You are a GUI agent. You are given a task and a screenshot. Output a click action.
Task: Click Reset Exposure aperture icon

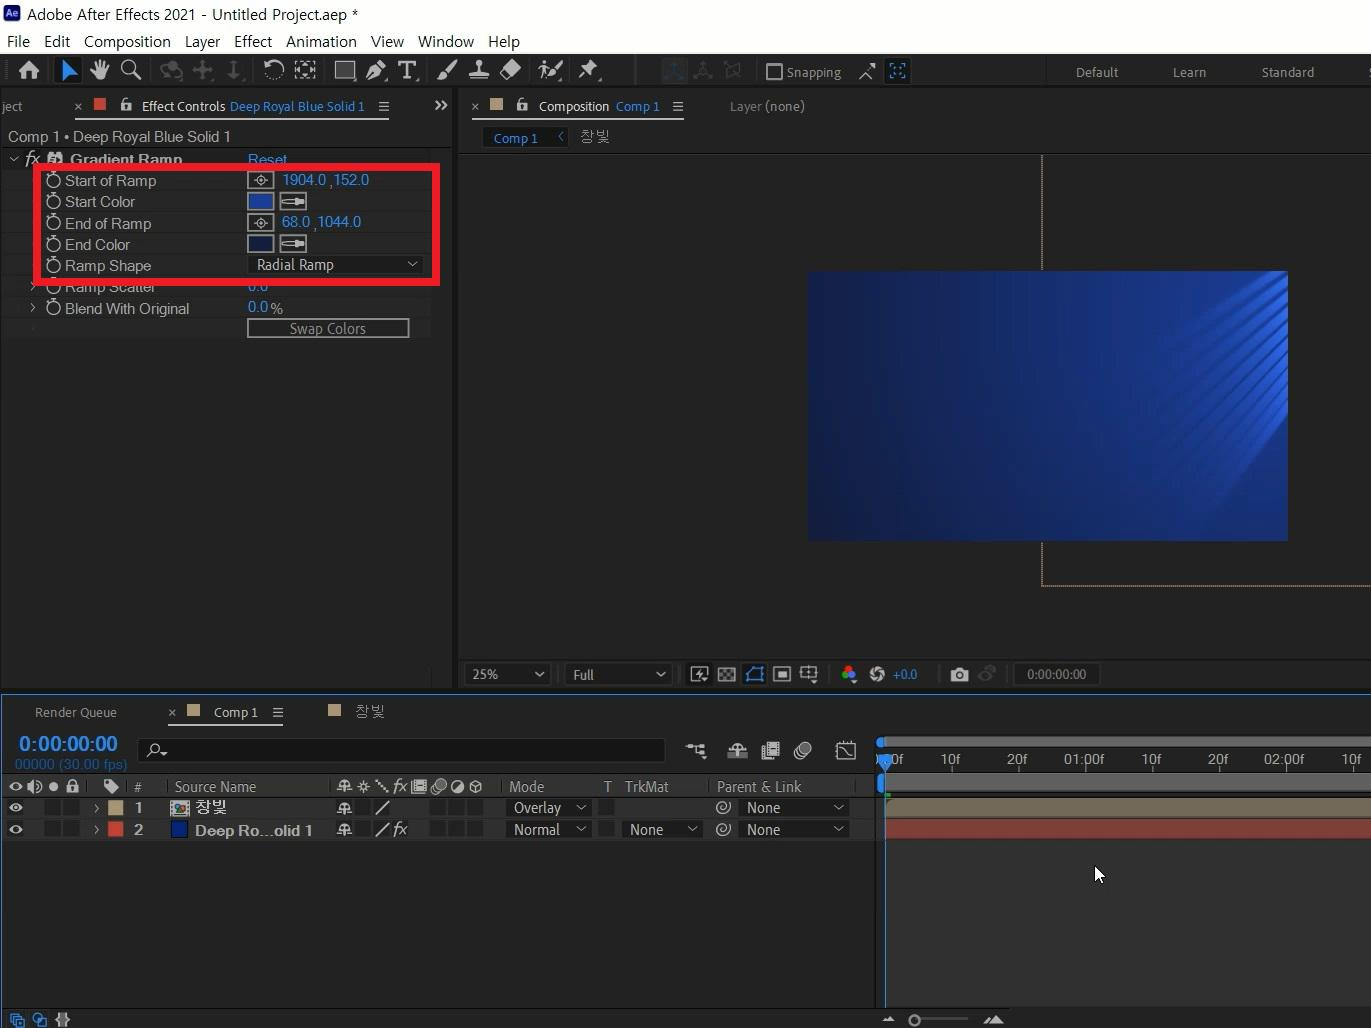[877, 674]
